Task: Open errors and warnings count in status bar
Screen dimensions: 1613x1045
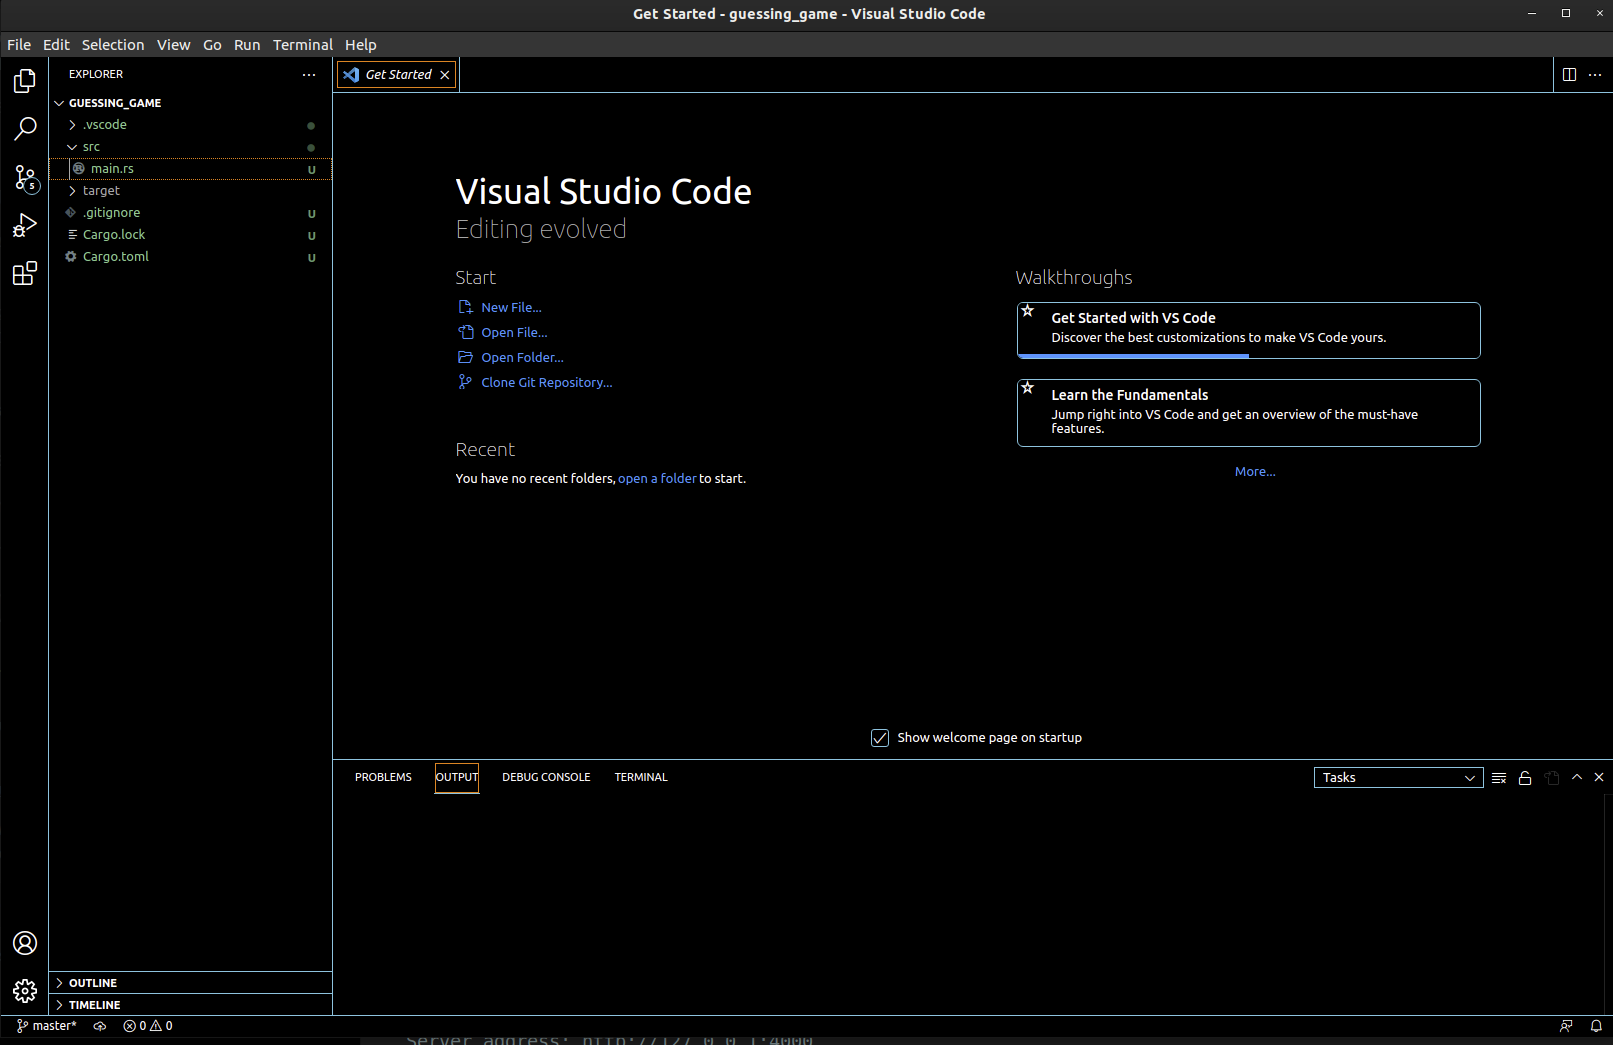Action: click(148, 1026)
